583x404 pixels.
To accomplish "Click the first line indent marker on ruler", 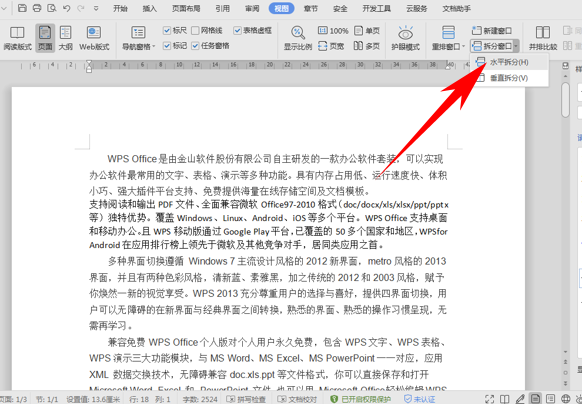I will [89, 63].
